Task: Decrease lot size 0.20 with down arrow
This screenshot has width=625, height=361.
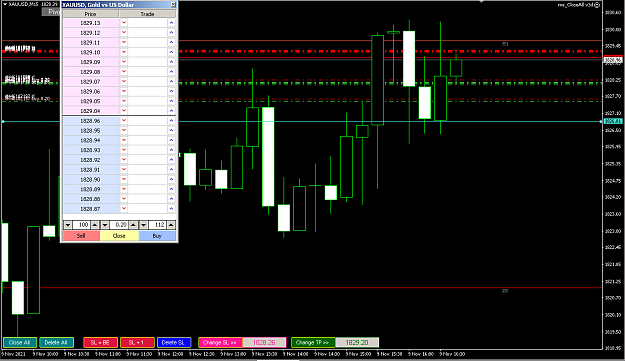Action: [x=105, y=225]
